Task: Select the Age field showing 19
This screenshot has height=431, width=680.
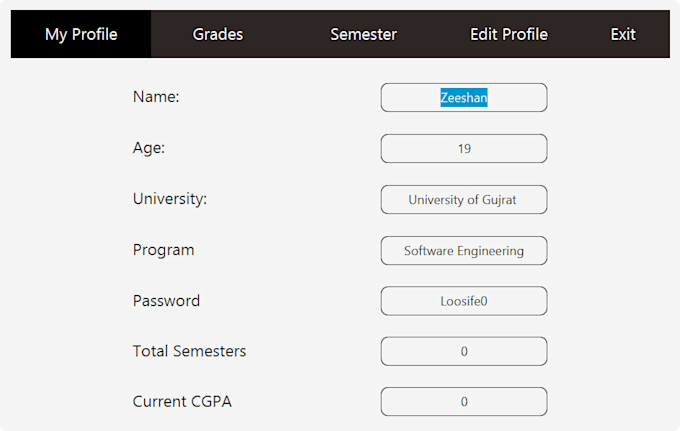Action: click(x=464, y=149)
